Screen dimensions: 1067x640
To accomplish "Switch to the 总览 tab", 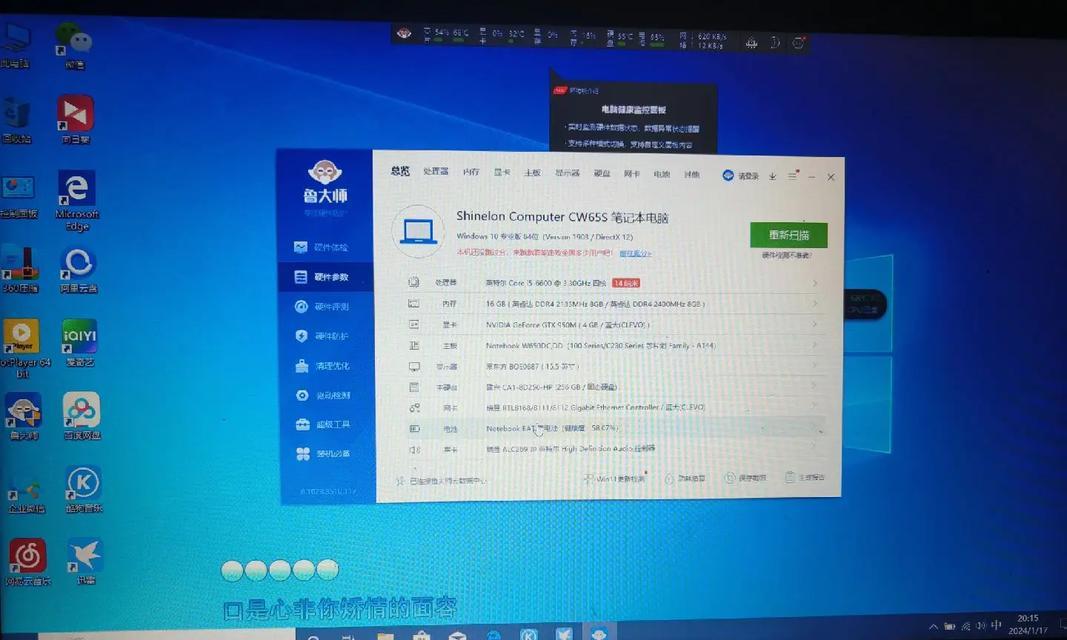I will point(400,171).
